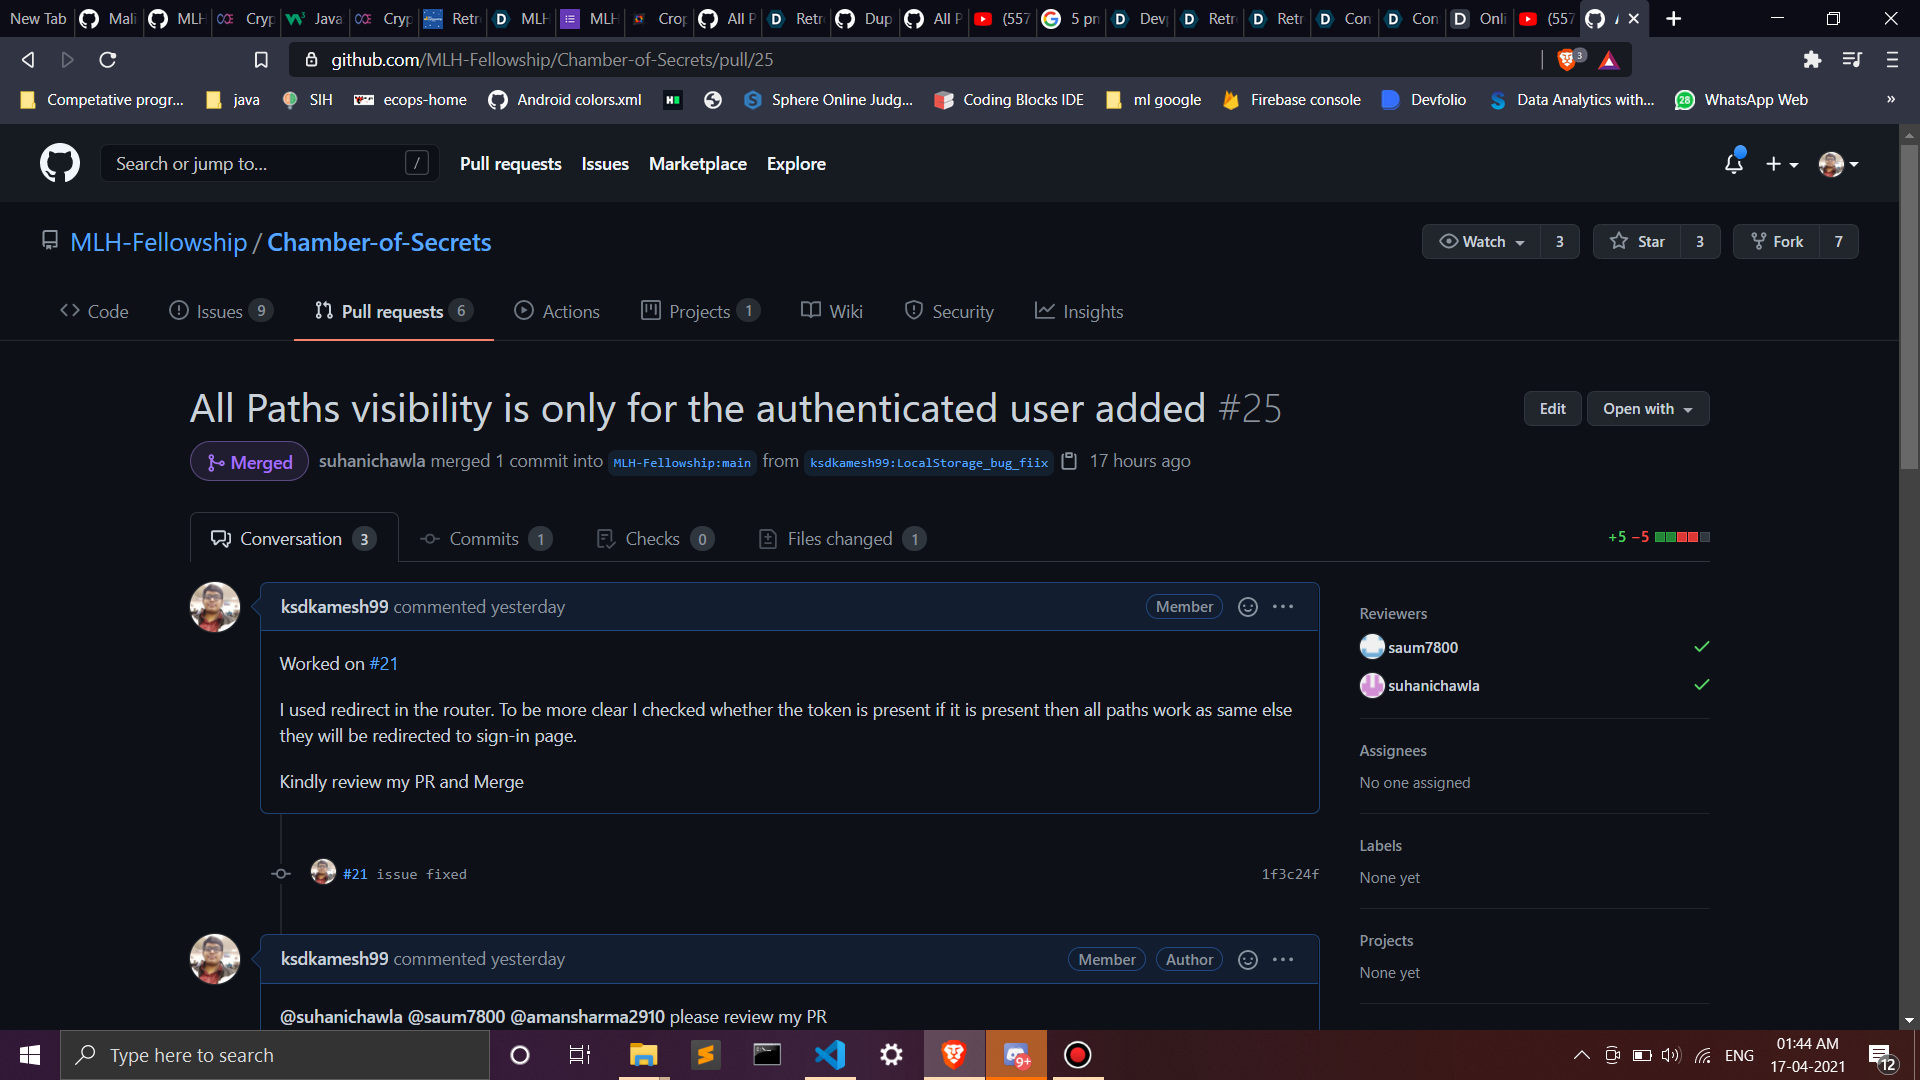This screenshot has height=1080, width=1920.
Task: Copy the head branch name clipboard icon
Action: (x=1069, y=461)
